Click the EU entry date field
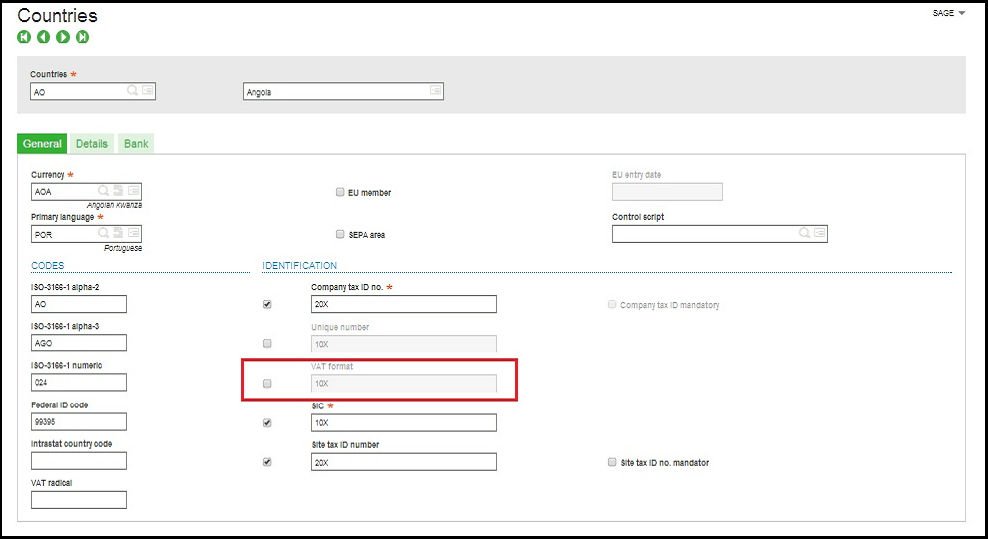Viewport: 988px width, 539px height. (667, 192)
